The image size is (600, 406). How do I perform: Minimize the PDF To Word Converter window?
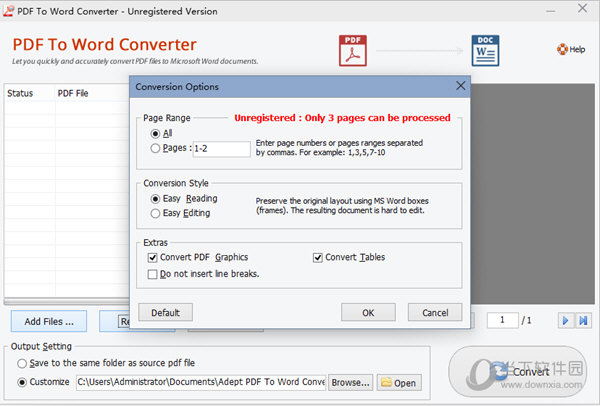point(550,11)
